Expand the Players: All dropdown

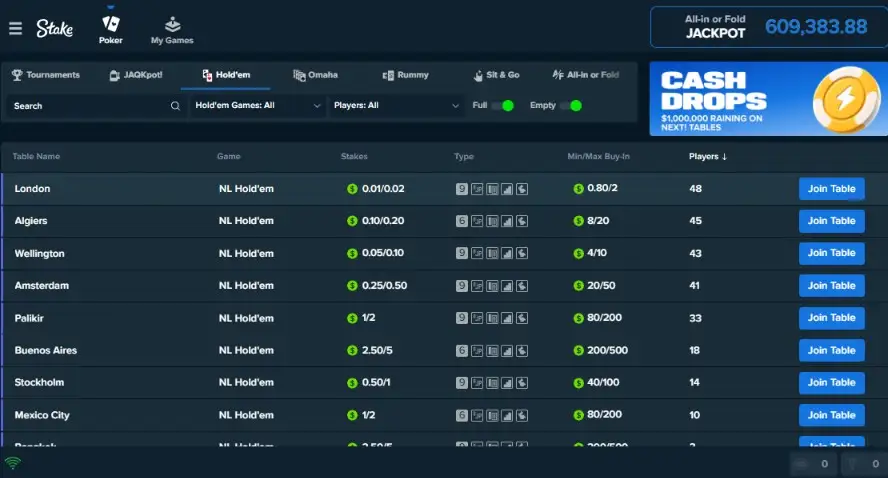click(395, 106)
